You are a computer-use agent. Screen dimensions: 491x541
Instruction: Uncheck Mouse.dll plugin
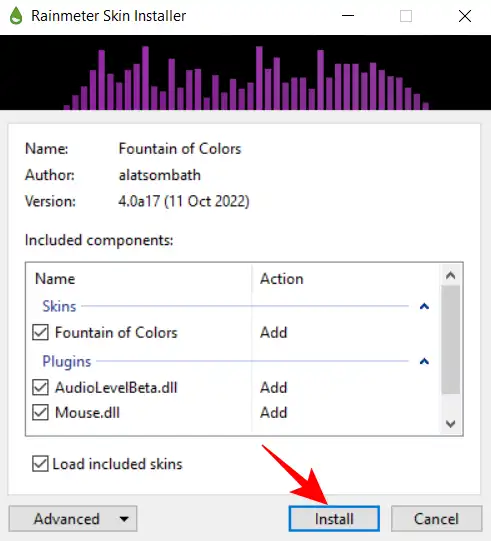[40, 413]
